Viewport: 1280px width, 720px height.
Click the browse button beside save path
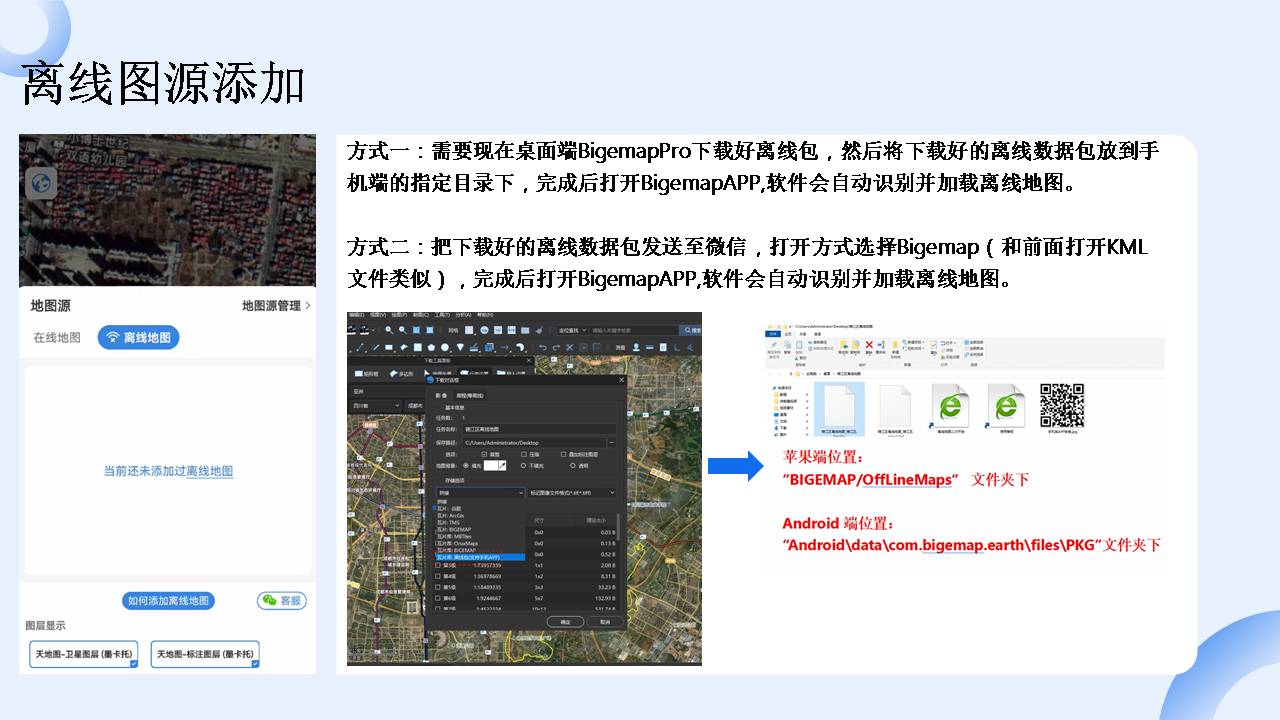(x=611, y=442)
